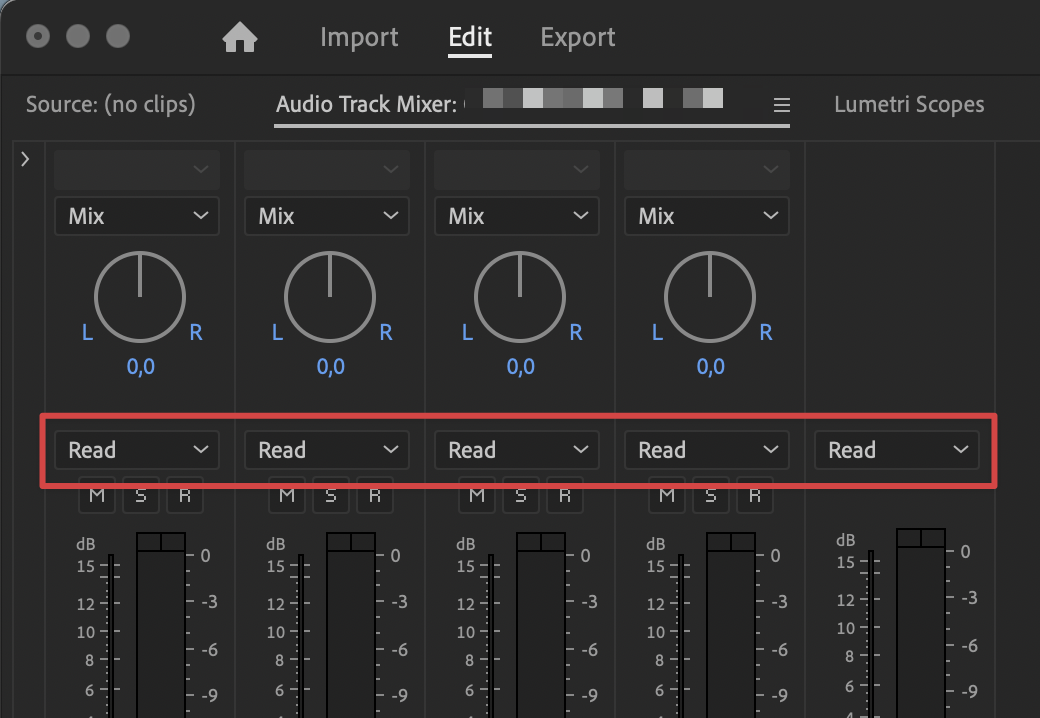Click the Solo icon on the third track
This screenshot has width=1040, height=718.
(521, 495)
